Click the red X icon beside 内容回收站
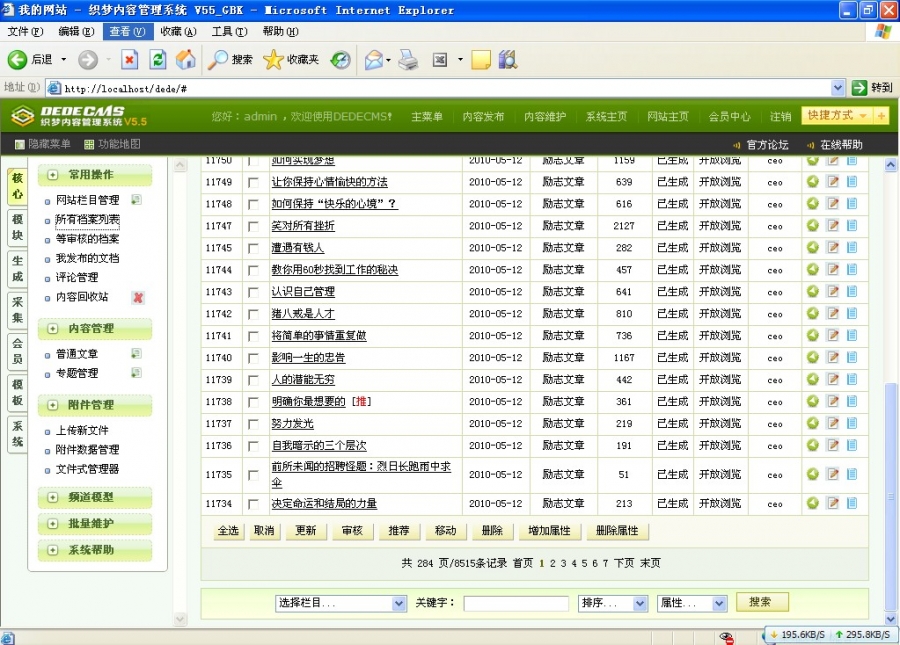Viewport: 900px width, 645px height. [138, 297]
